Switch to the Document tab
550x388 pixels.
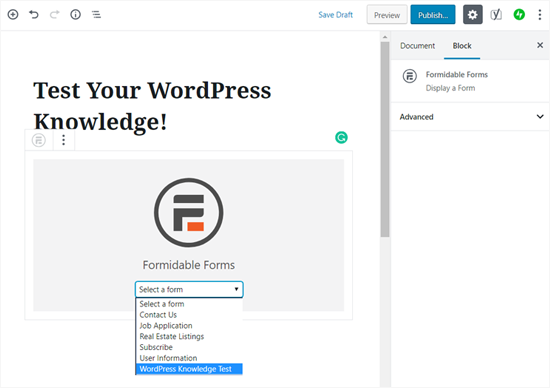click(417, 46)
